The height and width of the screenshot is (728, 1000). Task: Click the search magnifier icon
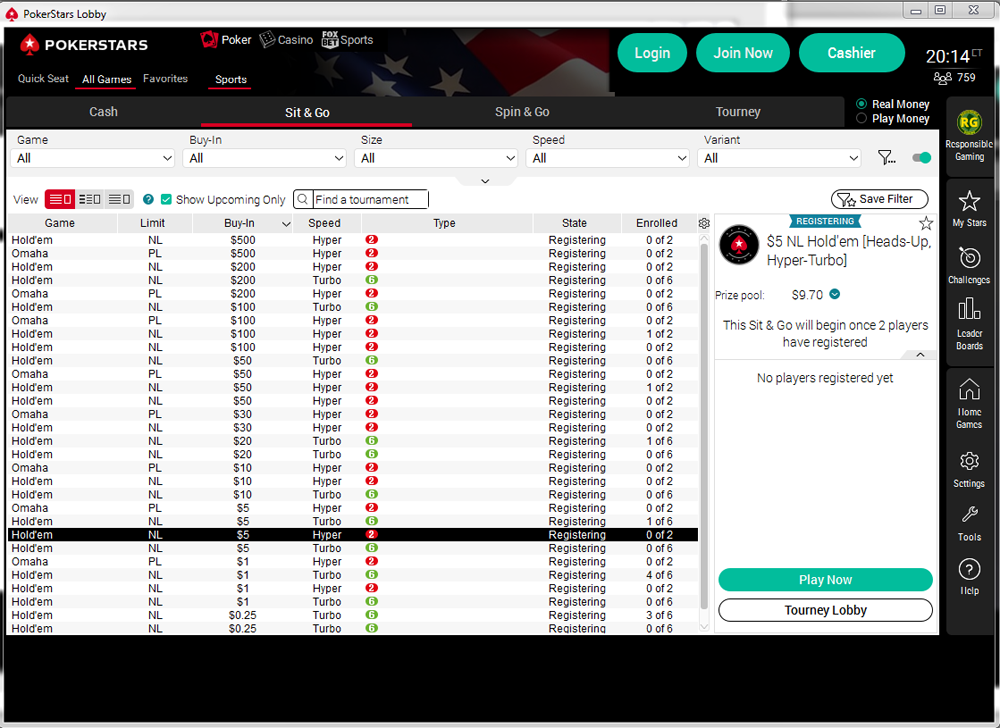pos(303,200)
